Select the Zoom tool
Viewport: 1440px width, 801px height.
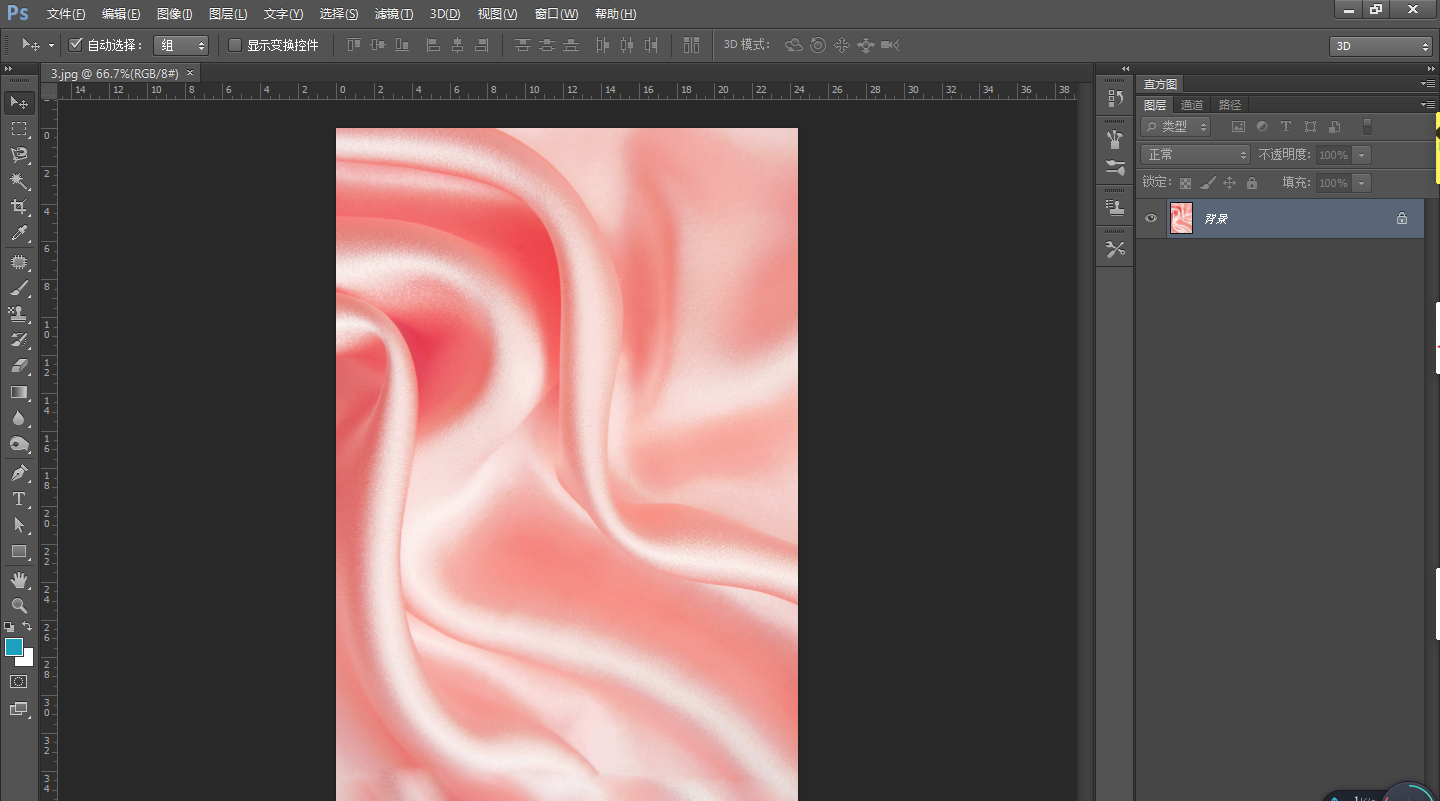[x=19, y=606]
